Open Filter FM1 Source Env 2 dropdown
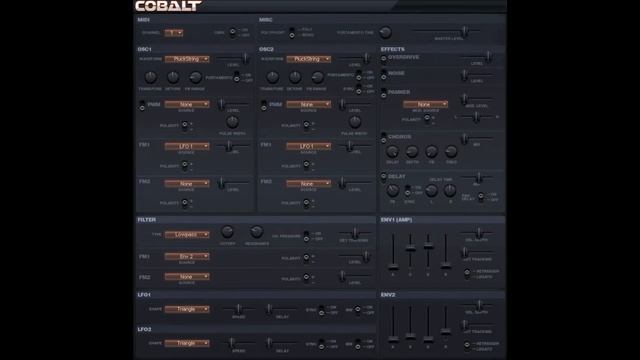This screenshot has height=360, width=640. tap(187, 256)
